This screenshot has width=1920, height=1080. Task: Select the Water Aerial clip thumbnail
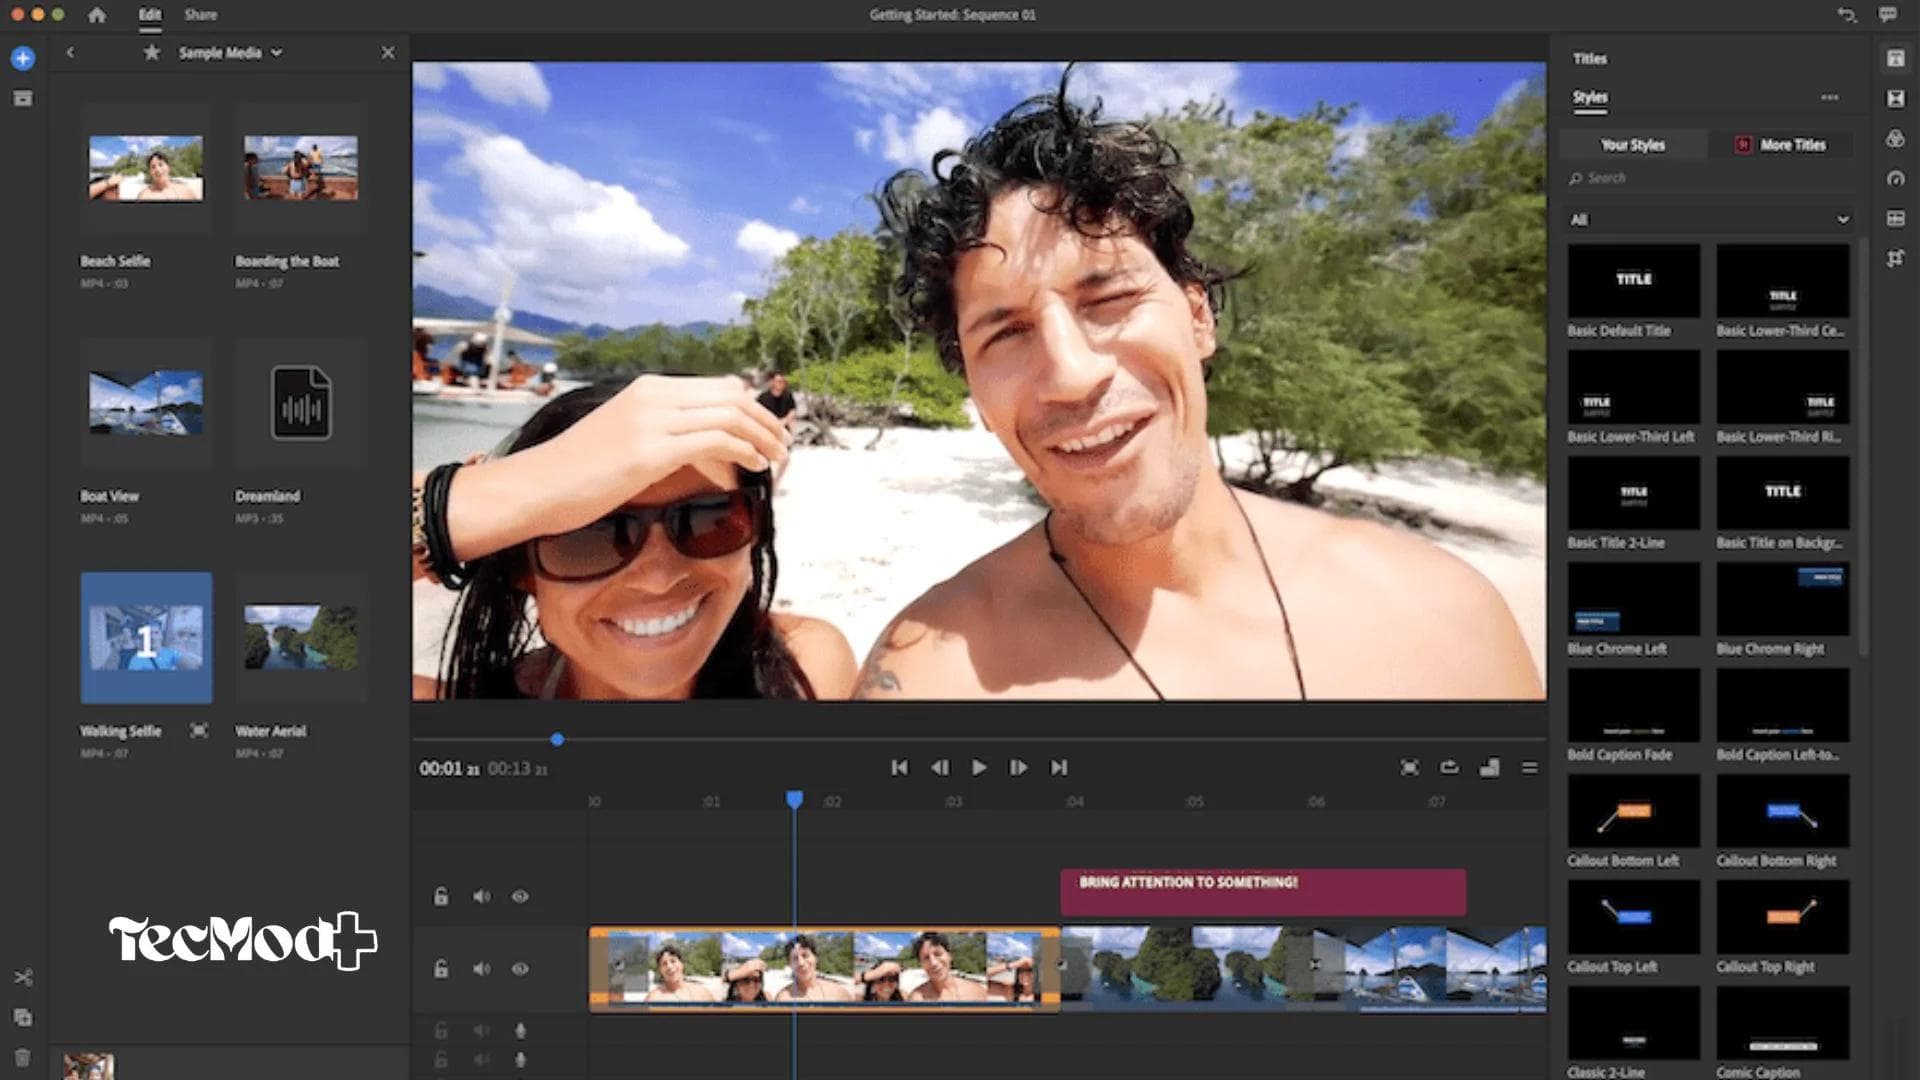[x=299, y=638]
